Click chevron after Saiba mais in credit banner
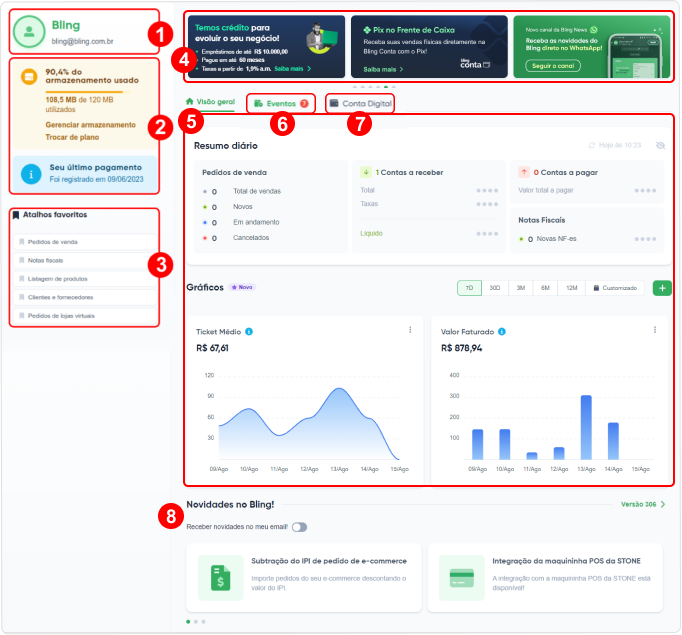The height and width of the screenshot is (635, 682). tap(309, 69)
